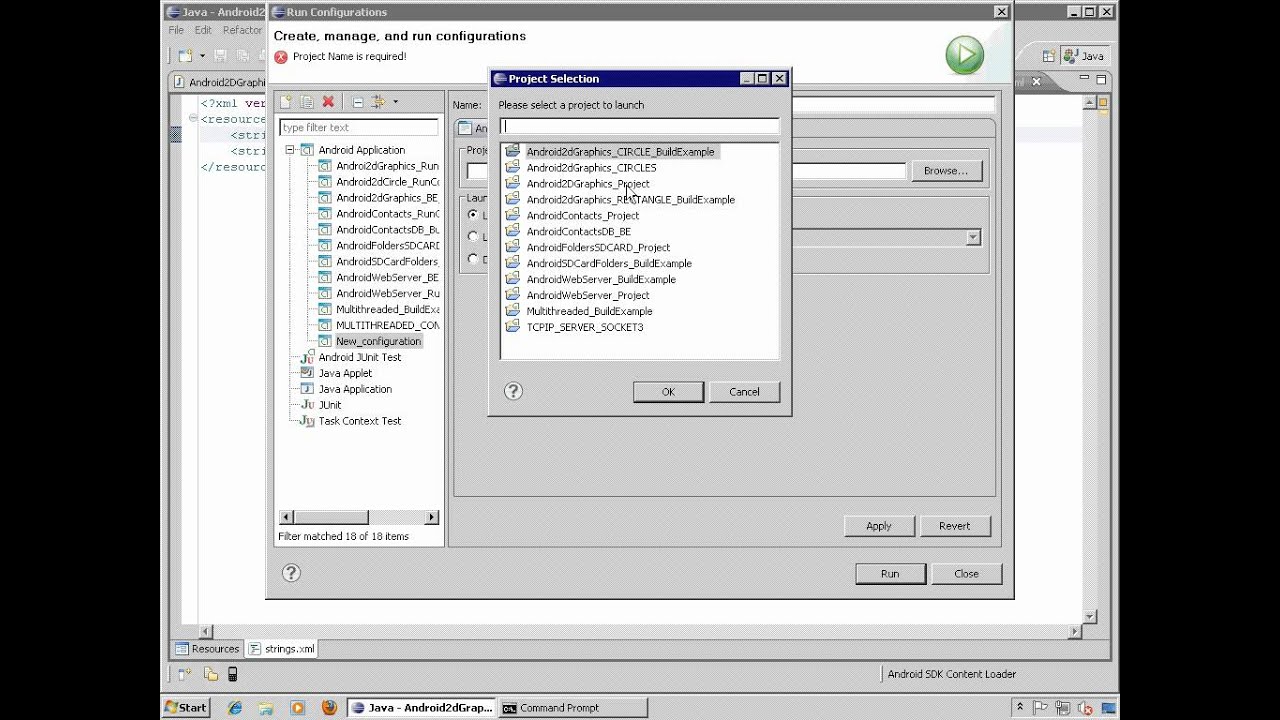Select the third launch action radio button
This screenshot has width=1280, height=720.
click(473, 259)
